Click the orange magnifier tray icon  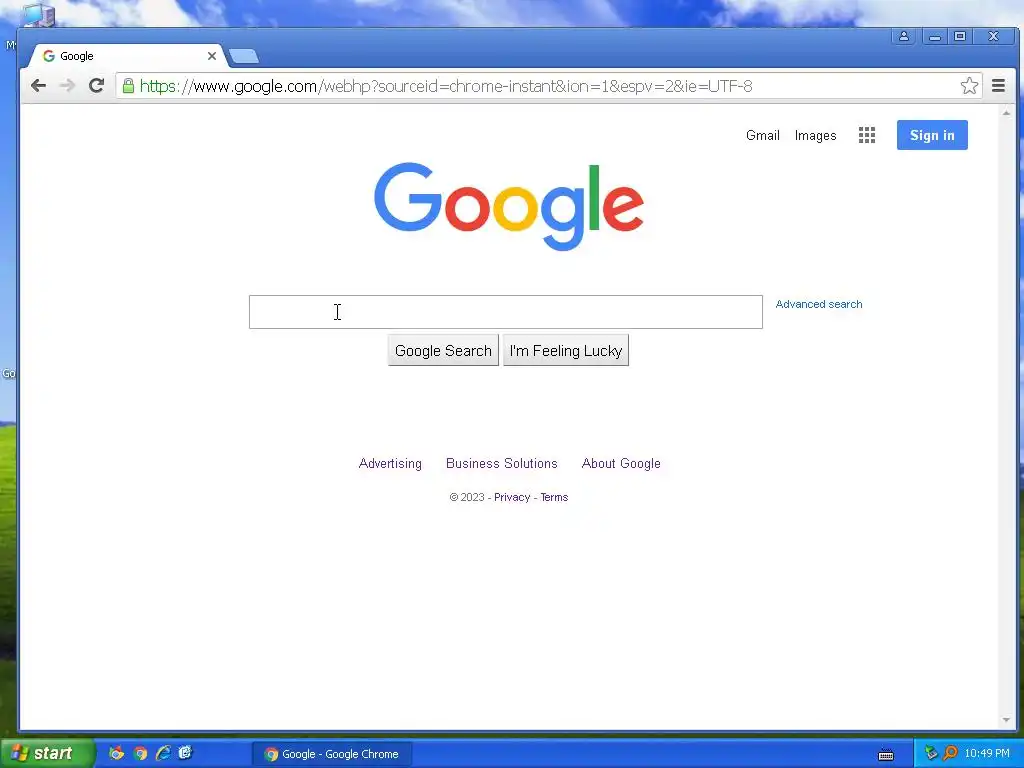tap(950, 754)
